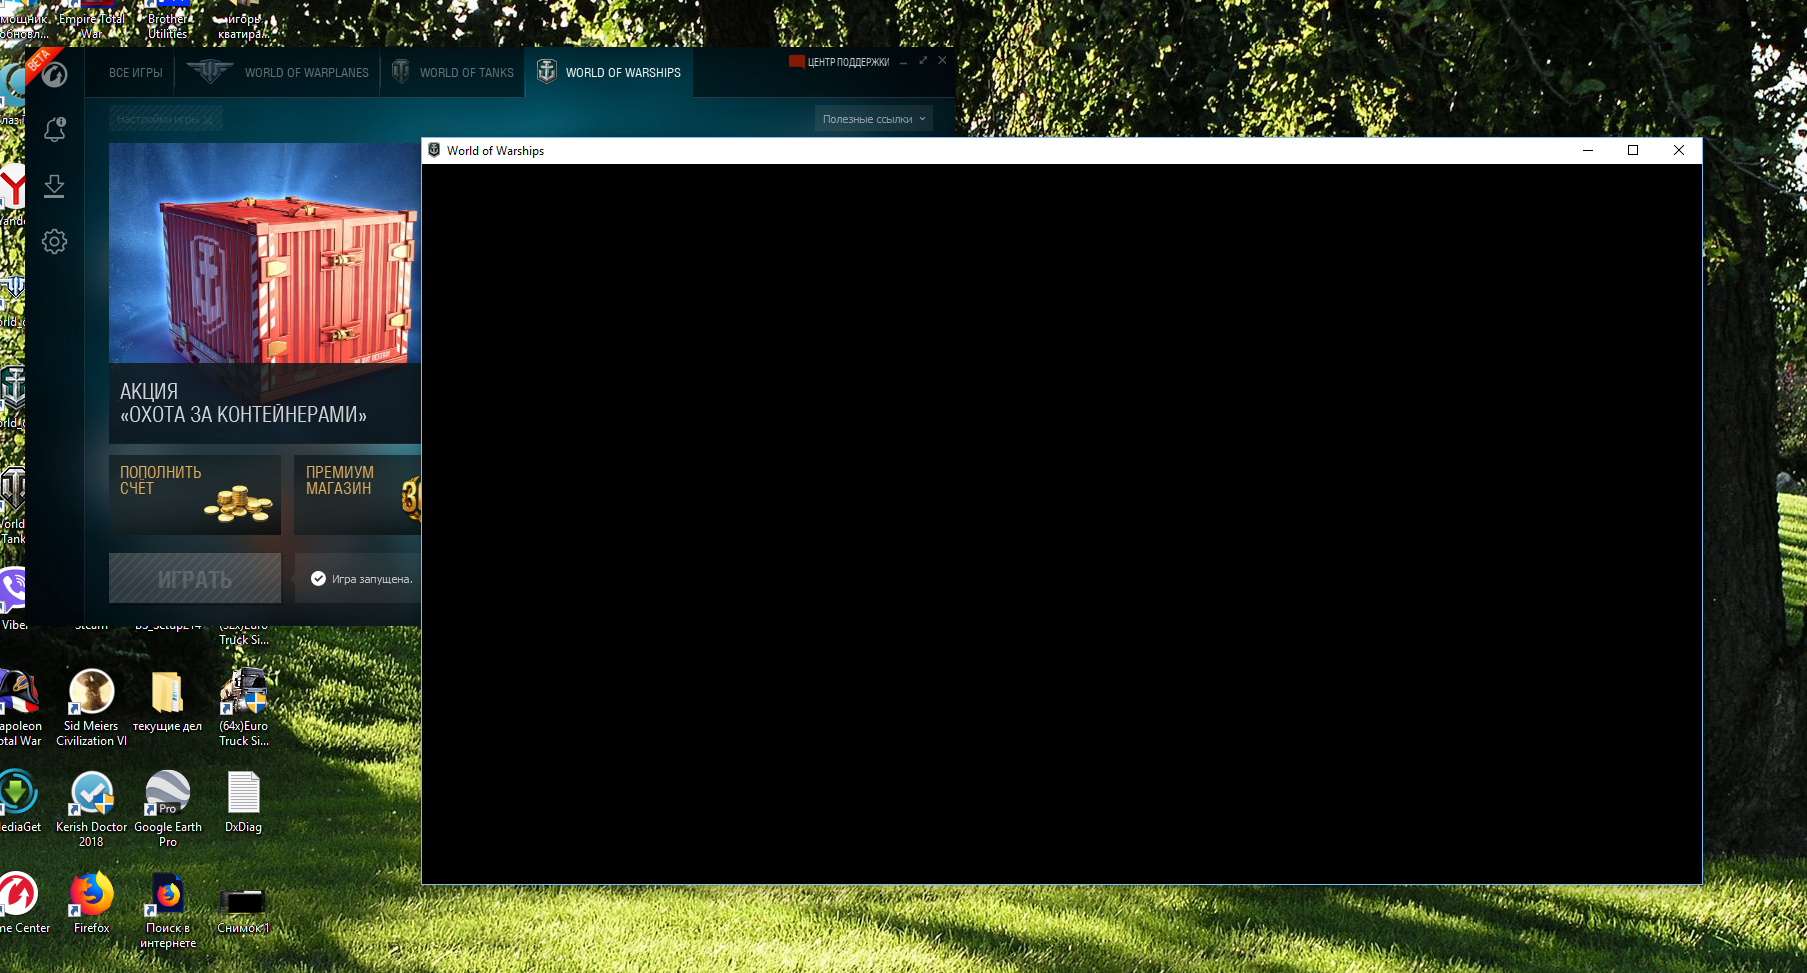The image size is (1807, 973).
Task: Open the Wargaming Game Center logo
Action: point(54,74)
